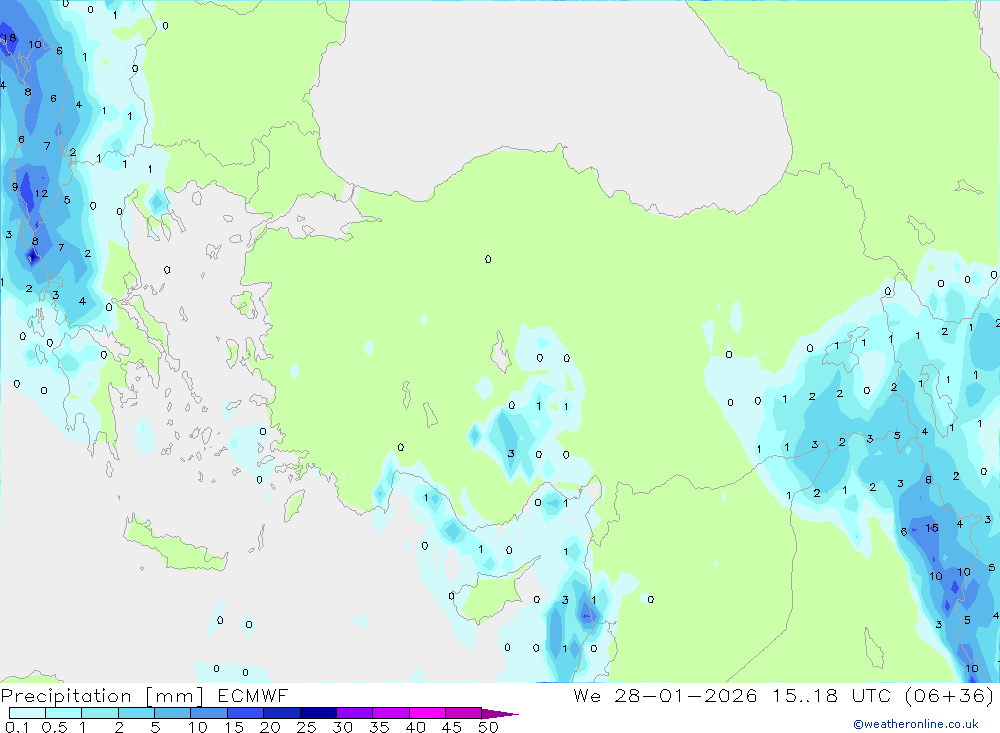Click the 0.1–0.5 mm legend color swatch
Viewport: 1000px width, 733px height.
[27, 713]
